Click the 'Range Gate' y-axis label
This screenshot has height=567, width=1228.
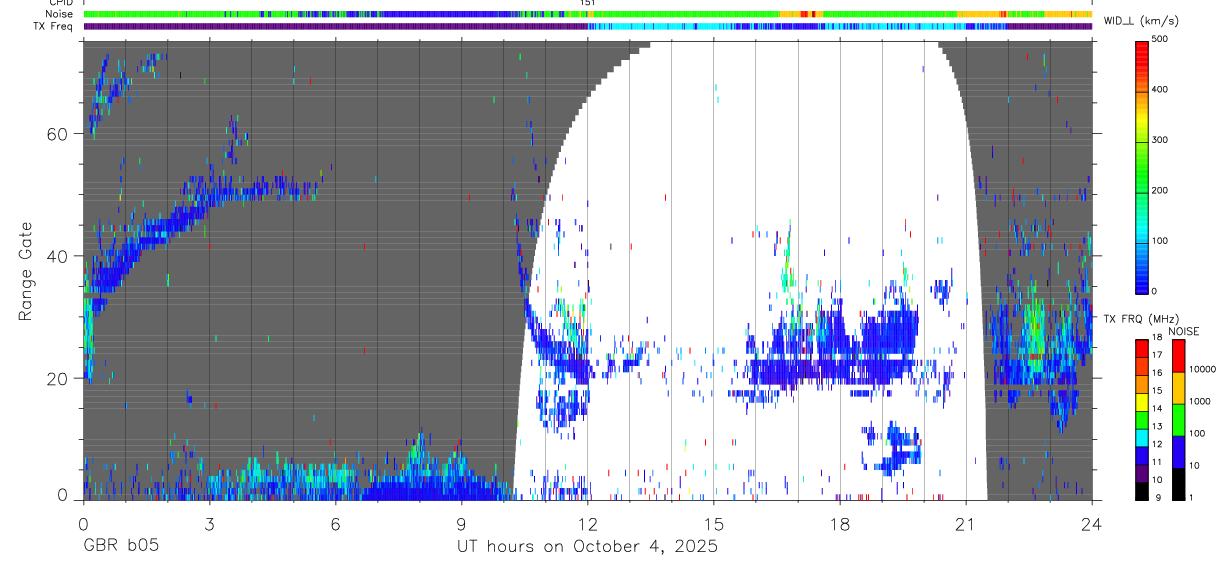coord(26,270)
